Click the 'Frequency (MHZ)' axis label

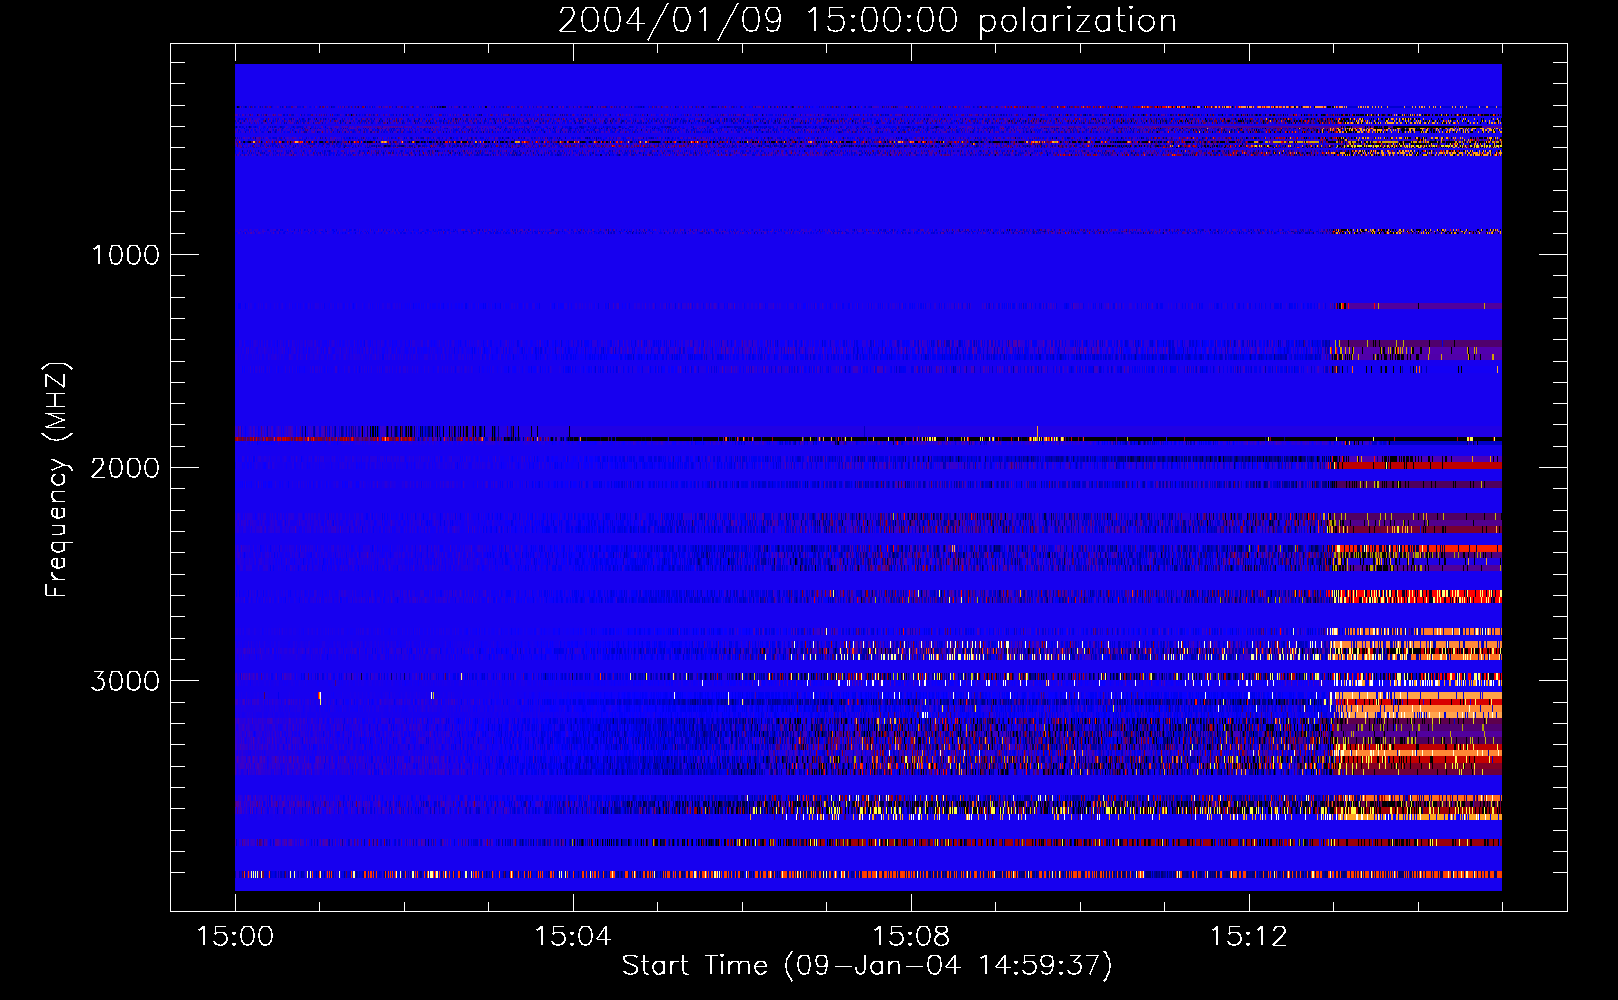tap(57, 480)
